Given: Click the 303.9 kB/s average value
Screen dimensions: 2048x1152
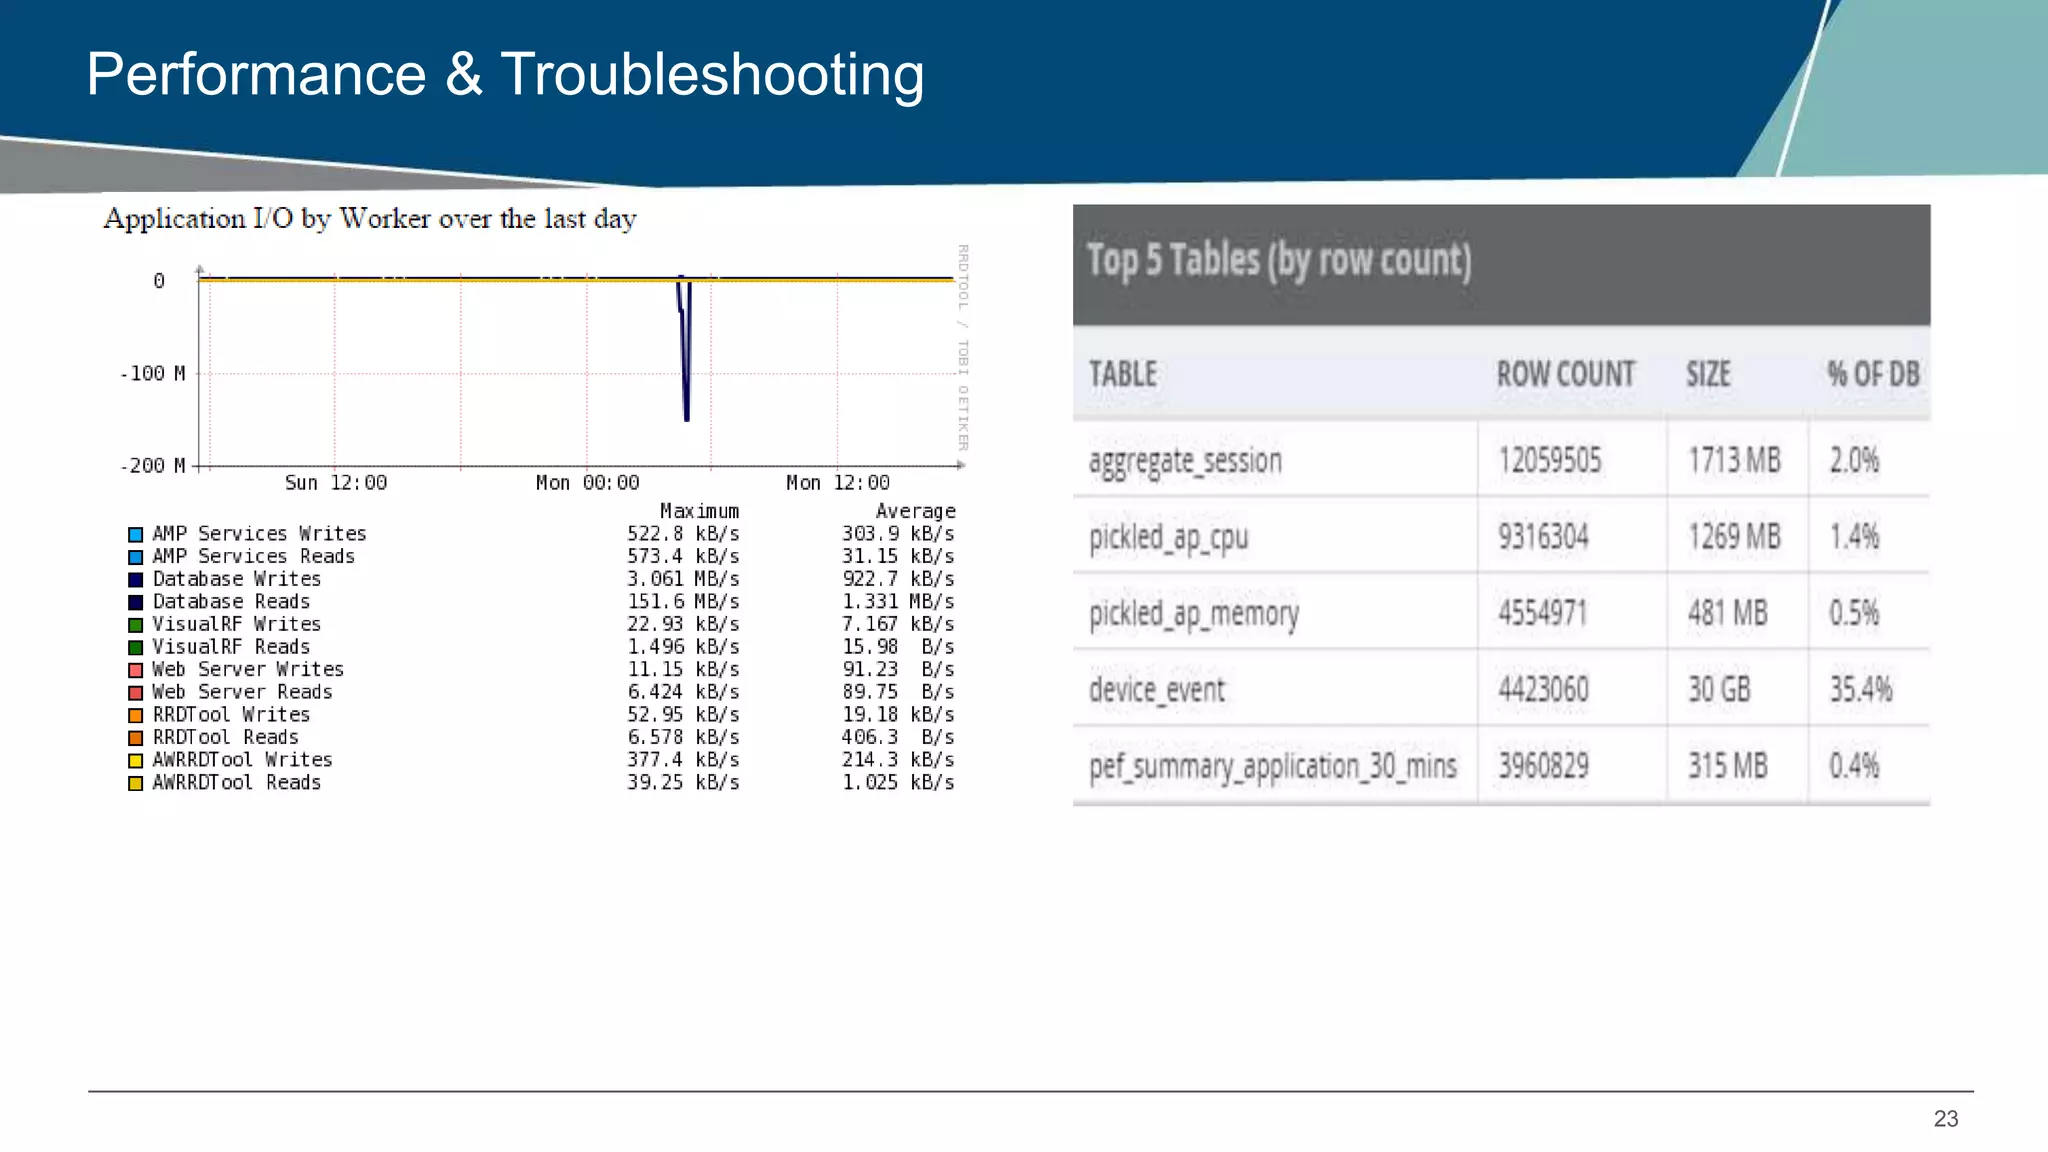Looking at the screenshot, I should (898, 534).
